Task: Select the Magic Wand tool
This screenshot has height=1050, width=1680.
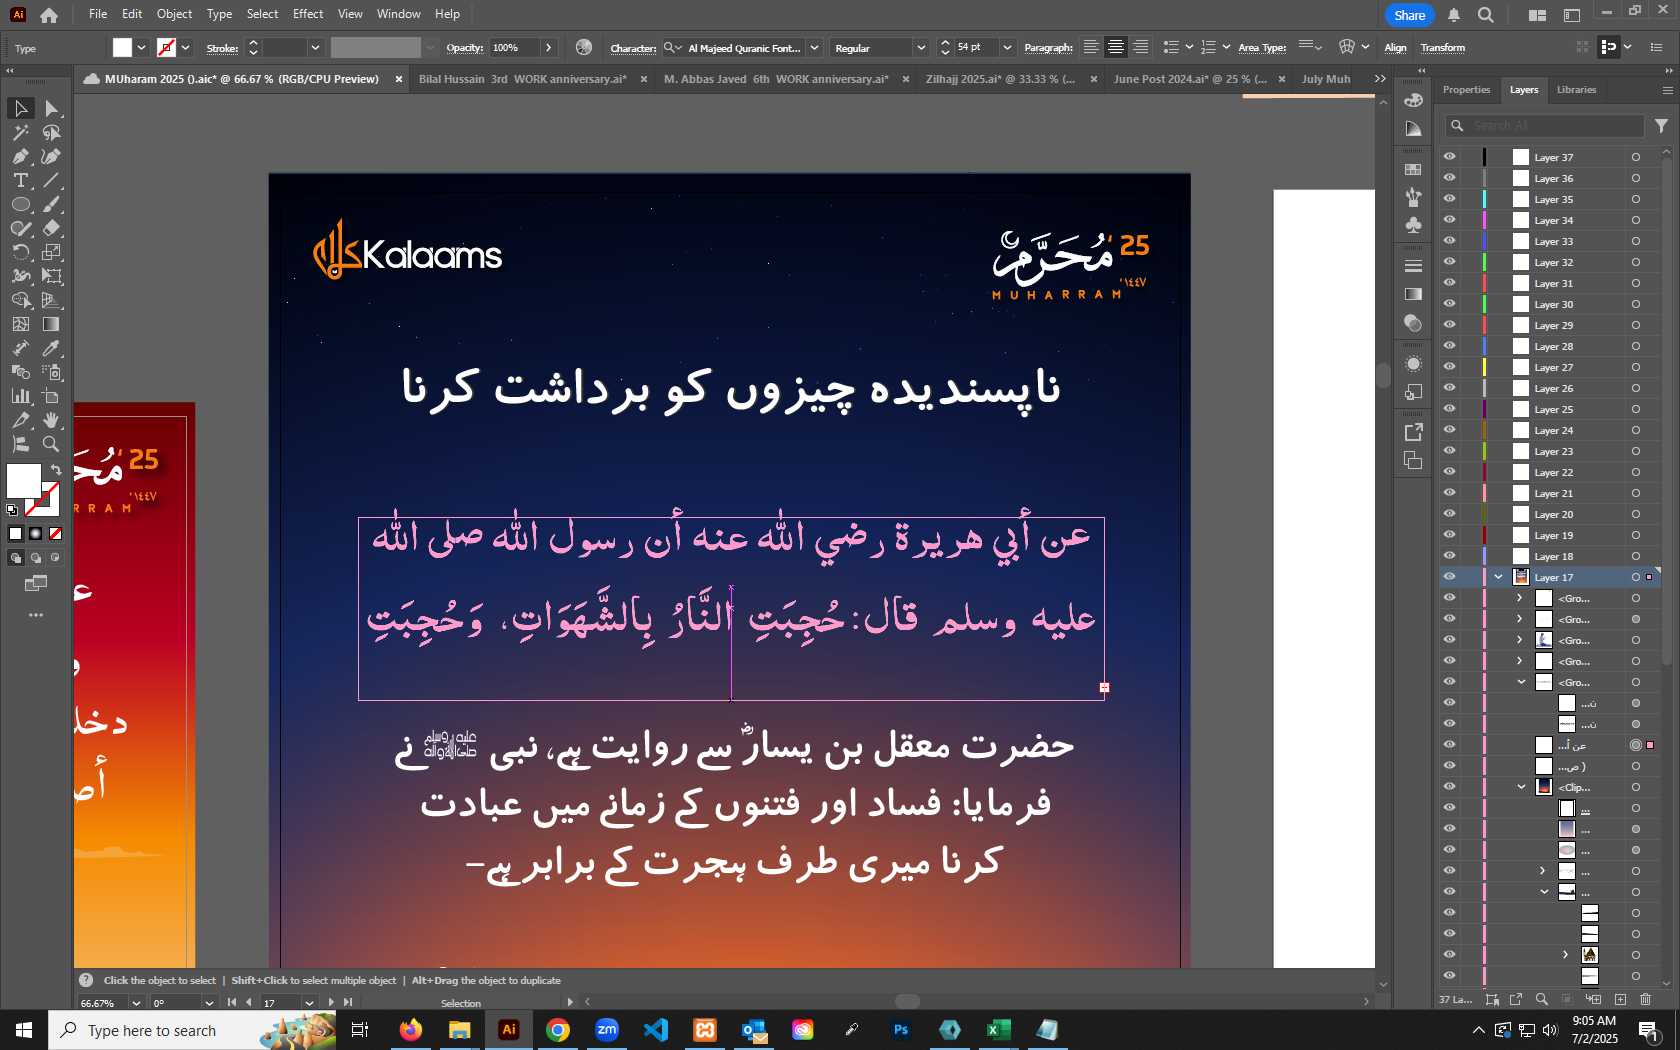Action: [x=20, y=132]
